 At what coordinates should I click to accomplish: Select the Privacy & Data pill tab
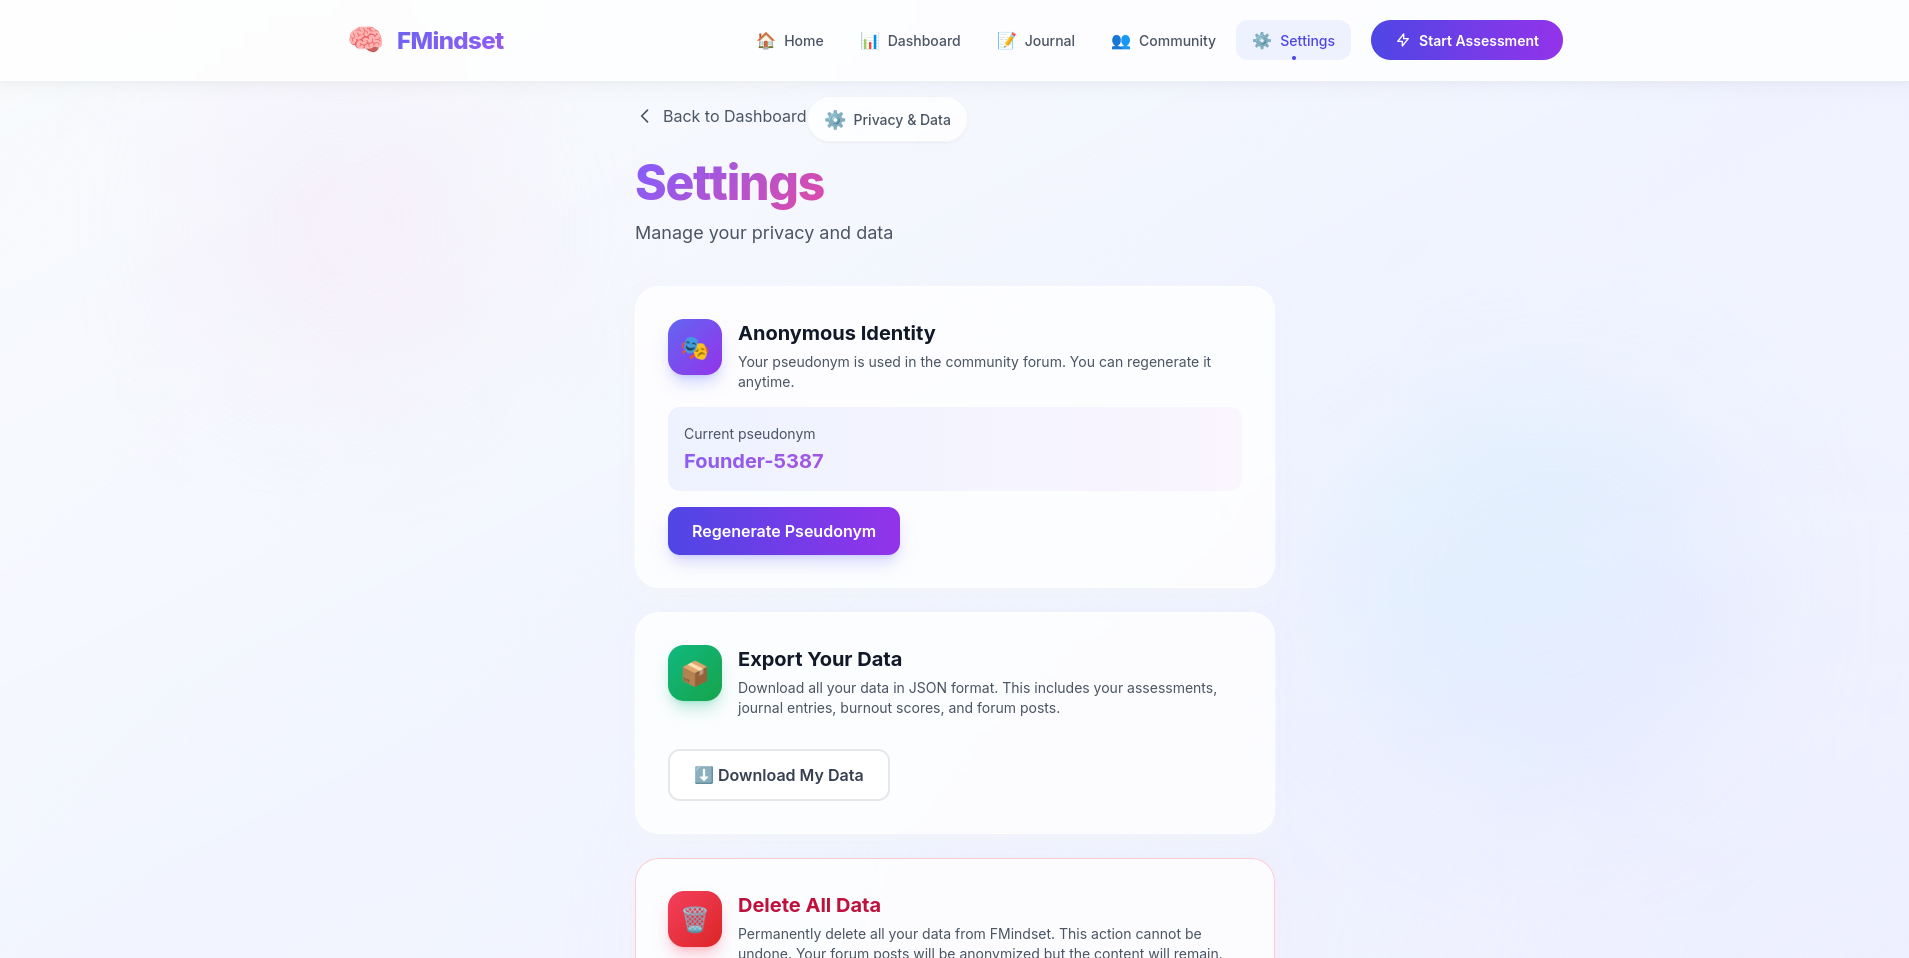(888, 120)
